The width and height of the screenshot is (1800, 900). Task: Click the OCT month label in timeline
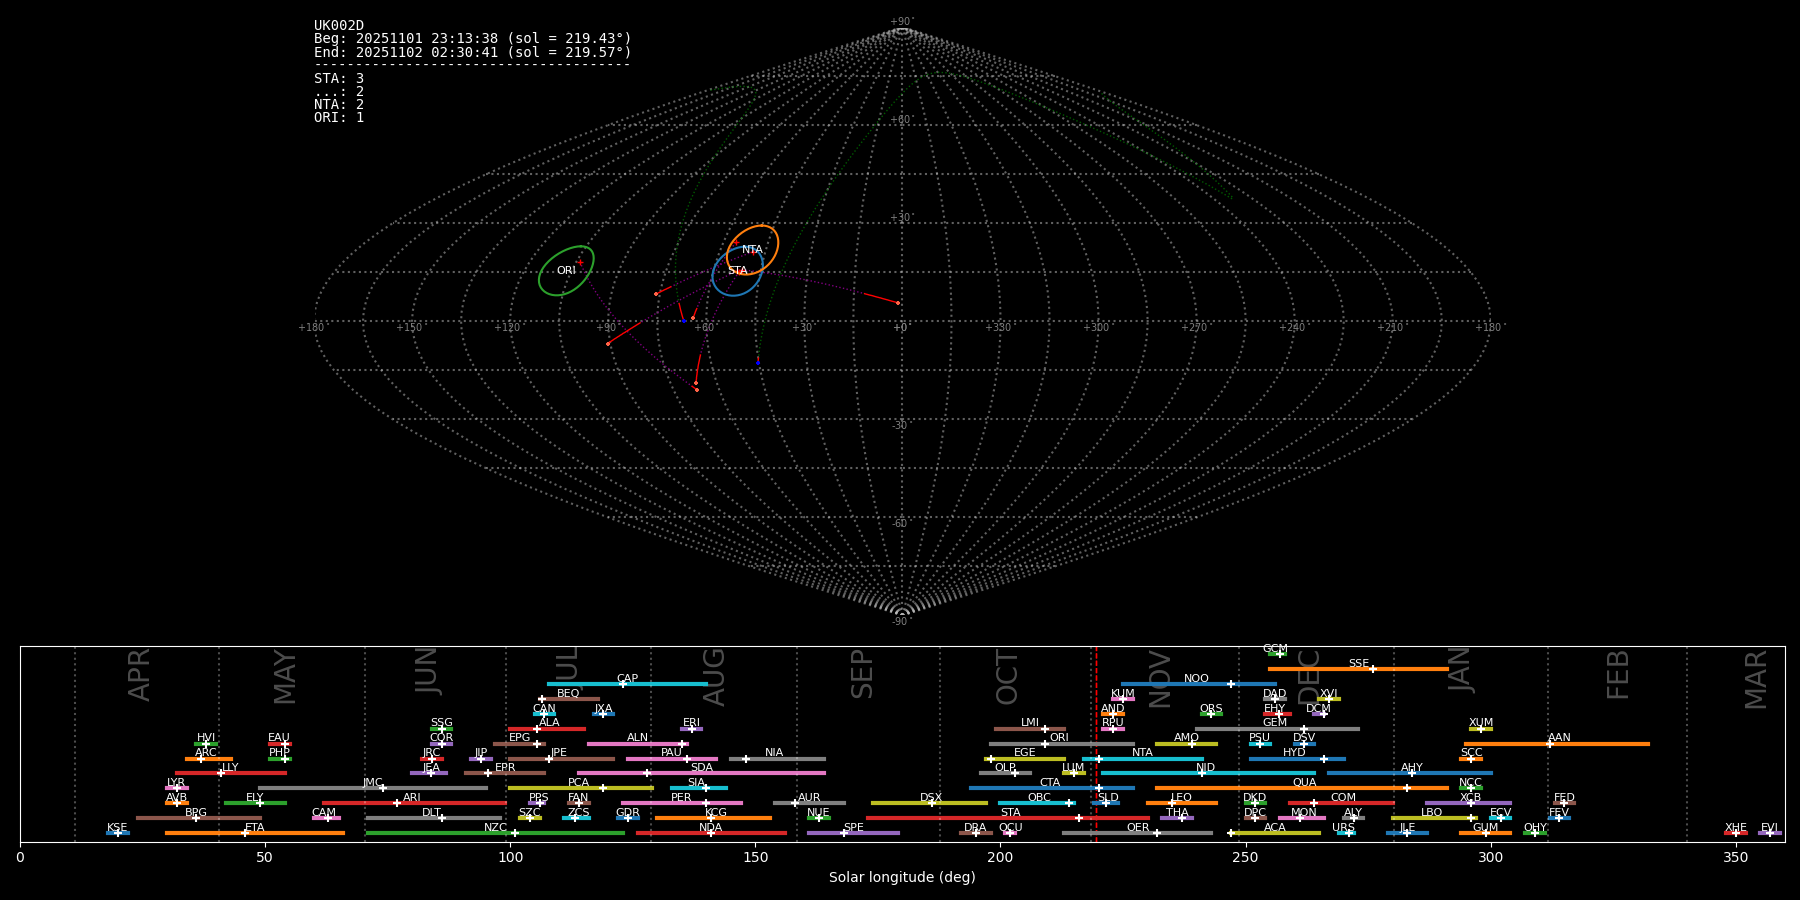click(x=1007, y=677)
